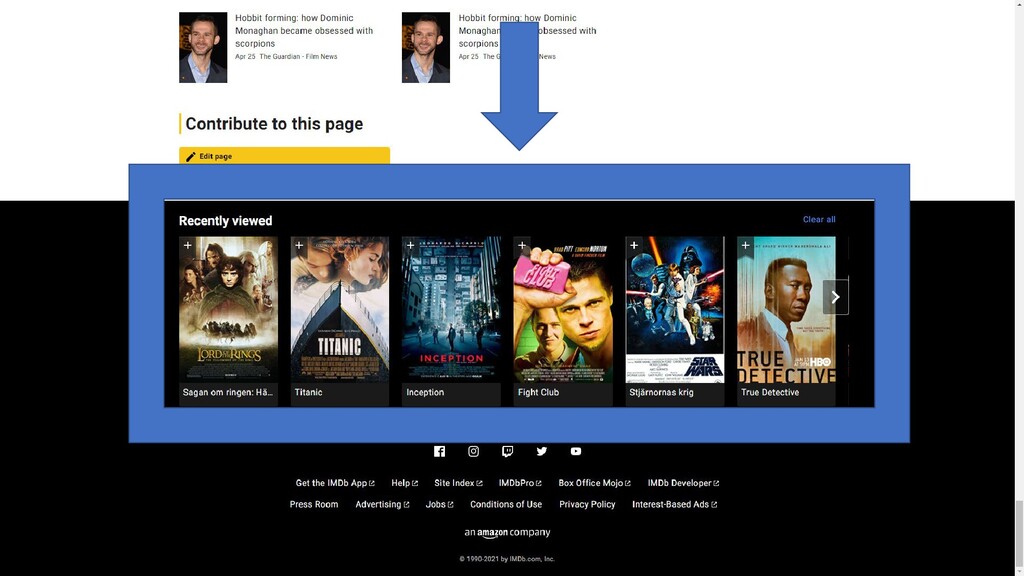Add Stjärnornas krig to watchlist
This screenshot has height=576, width=1024.
633,246
